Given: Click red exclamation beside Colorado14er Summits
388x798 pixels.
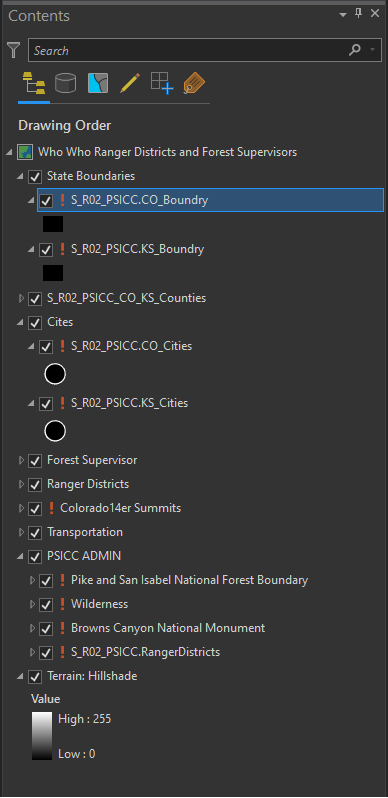Looking at the screenshot, I should coord(51,508).
